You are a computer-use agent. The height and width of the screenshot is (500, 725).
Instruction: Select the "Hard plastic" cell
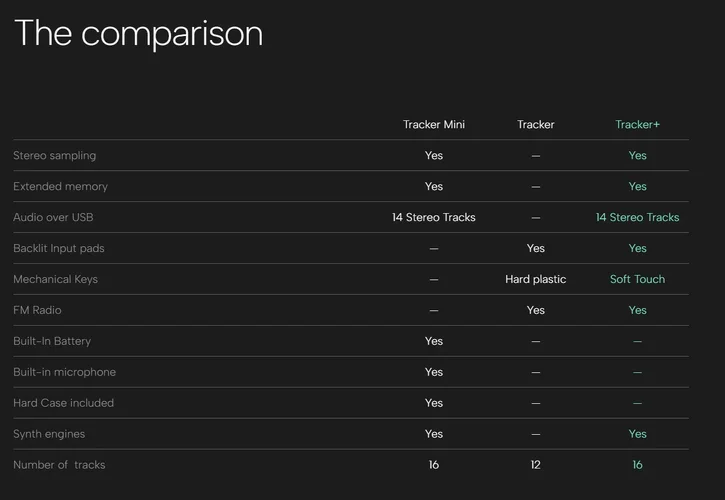point(535,280)
